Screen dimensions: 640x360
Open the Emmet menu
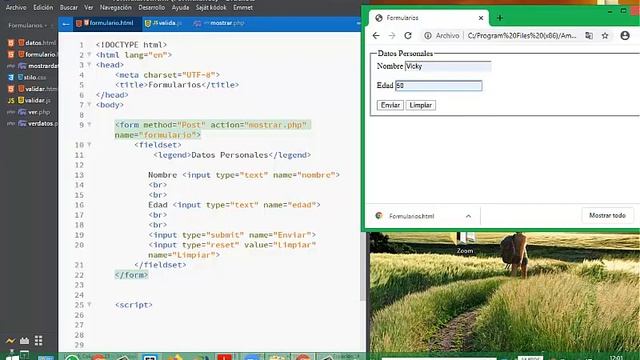[x=242, y=7]
